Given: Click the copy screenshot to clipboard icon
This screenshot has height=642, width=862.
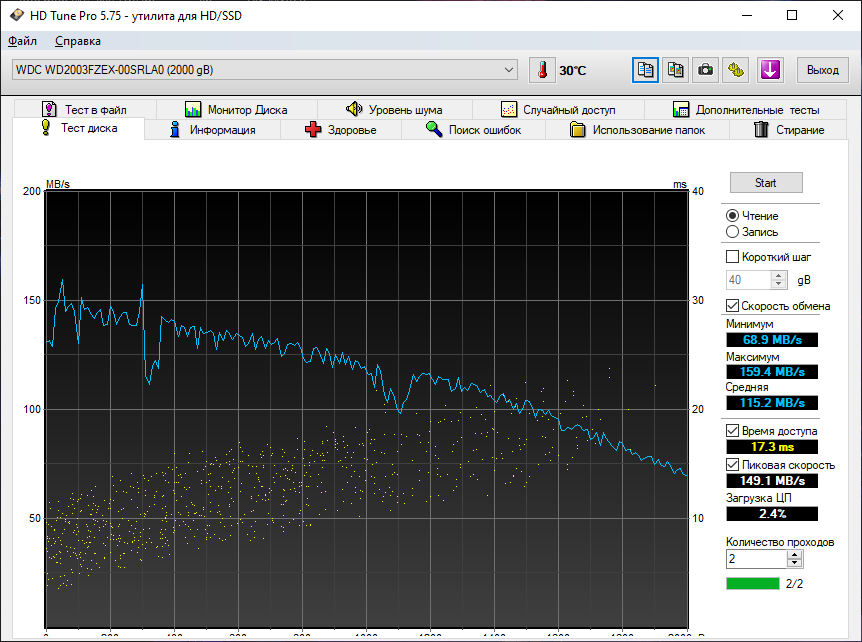Looking at the screenshot, I should (675, 70).
